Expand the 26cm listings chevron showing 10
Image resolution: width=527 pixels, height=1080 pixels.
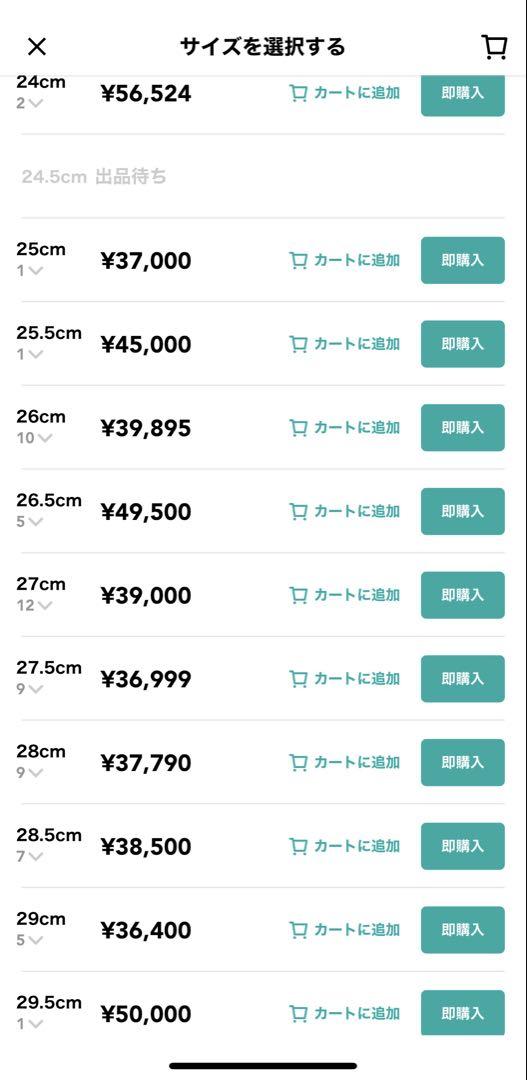(34, 437)
